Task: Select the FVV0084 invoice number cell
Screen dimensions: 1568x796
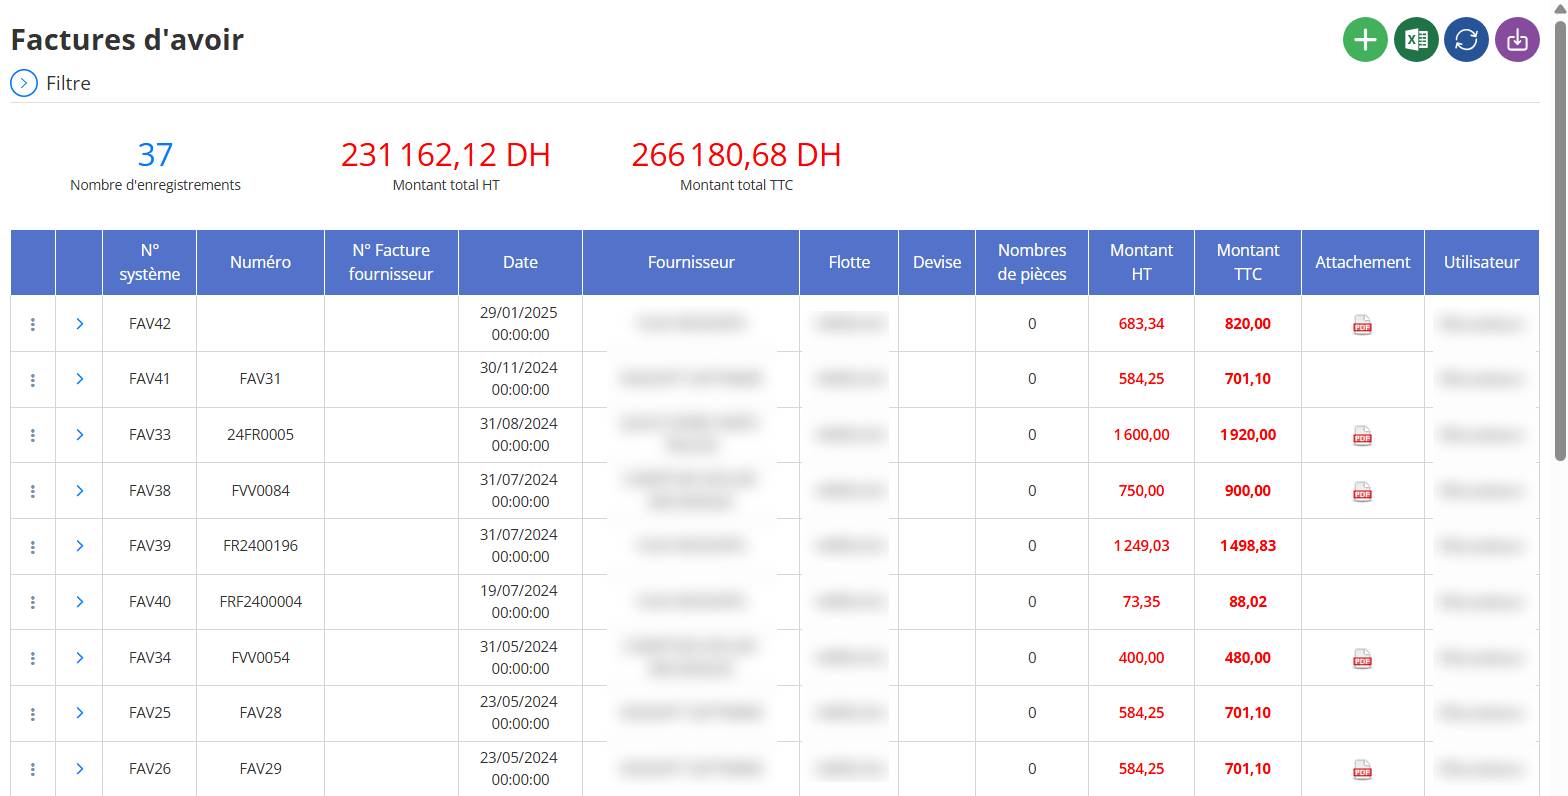Action: [x=260, y=491]
